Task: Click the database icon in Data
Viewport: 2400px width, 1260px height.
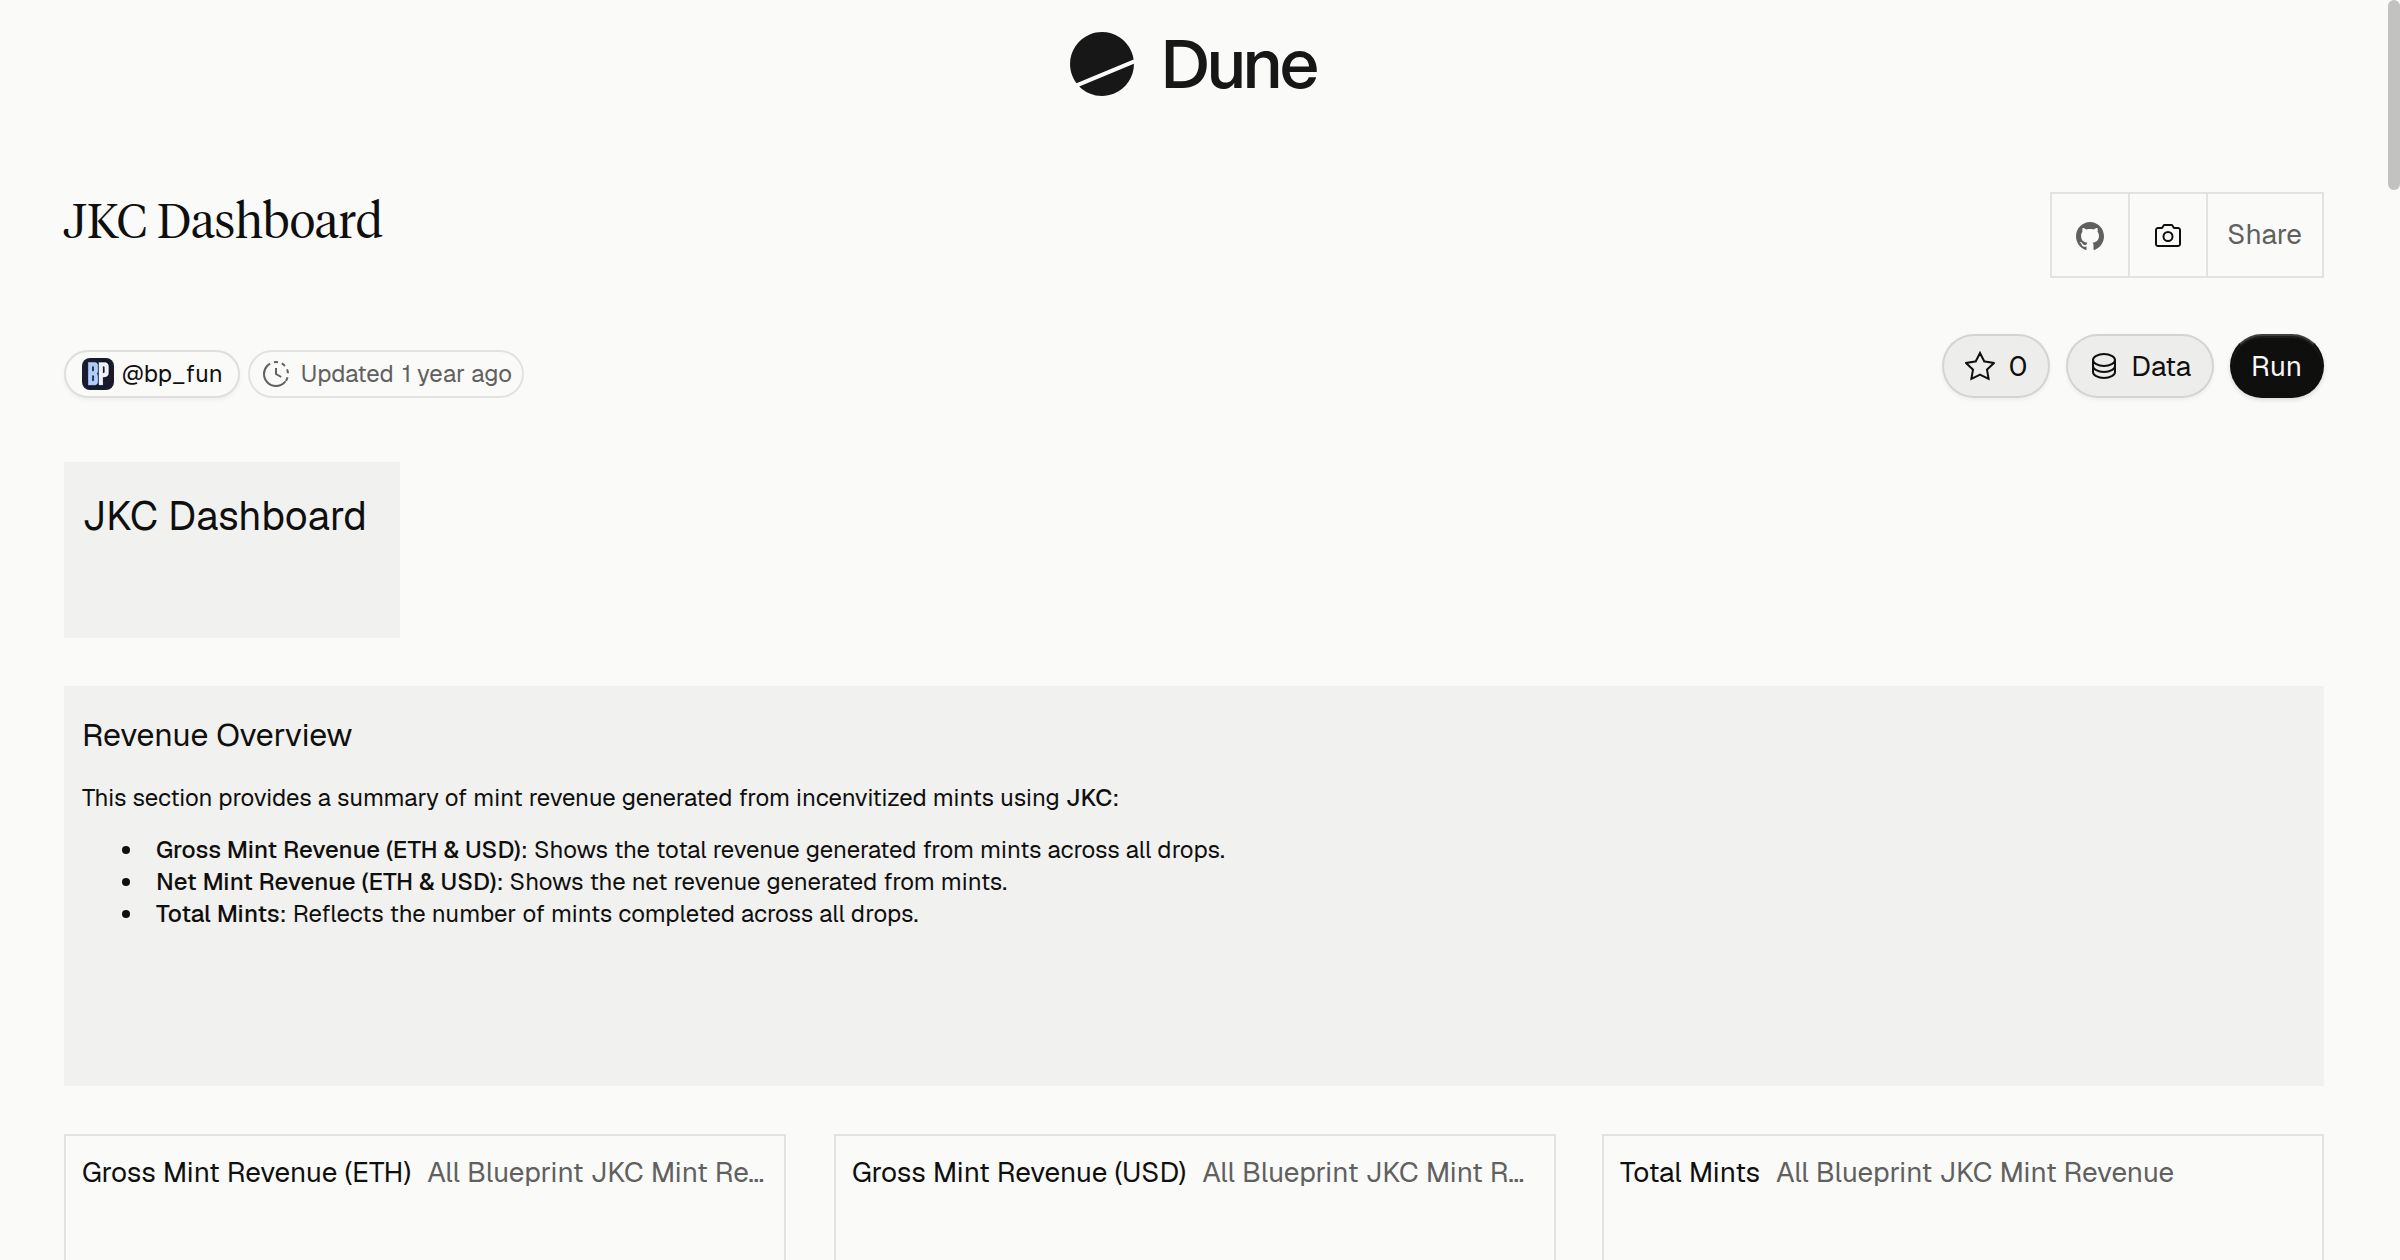Action: click(x=2104, y=366)
